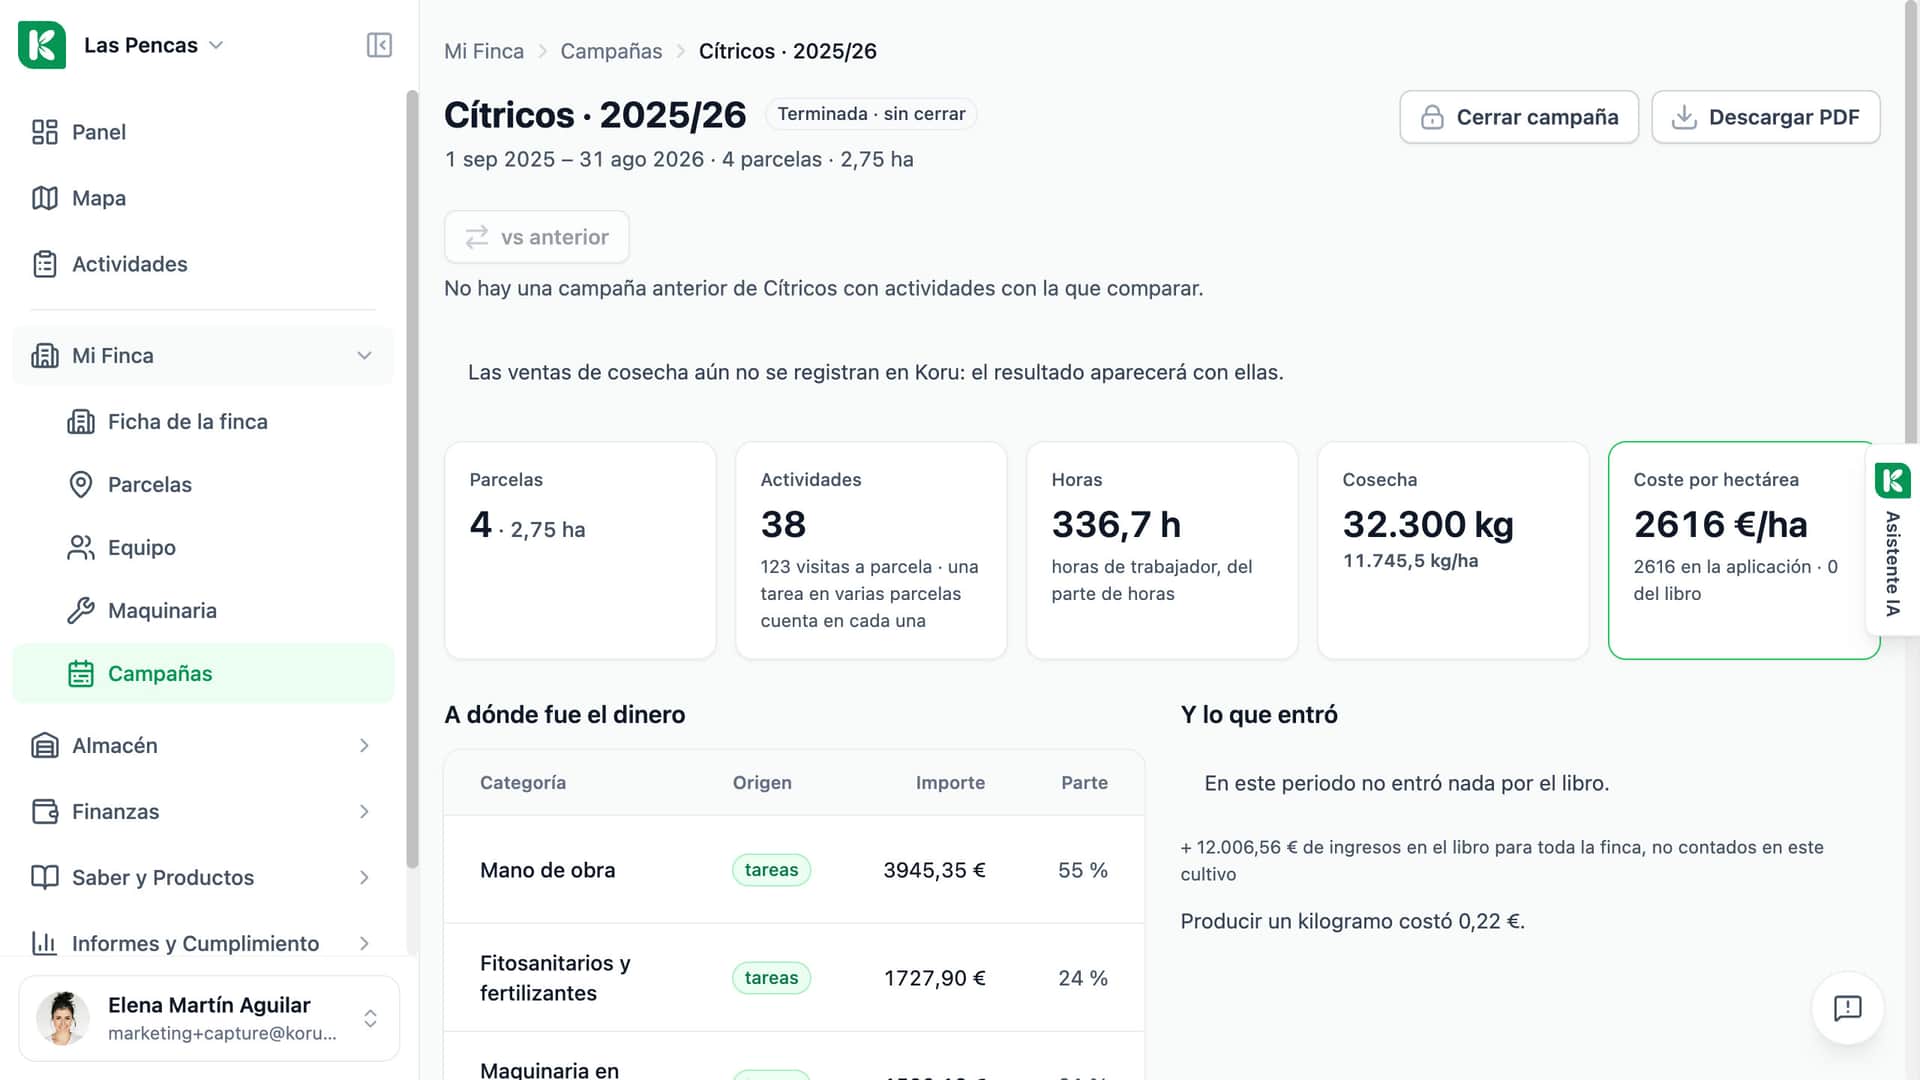Expand the Informes y Cumplimiento chevron
Viewport: 1920px width, 1080px height.
point(365,944)
